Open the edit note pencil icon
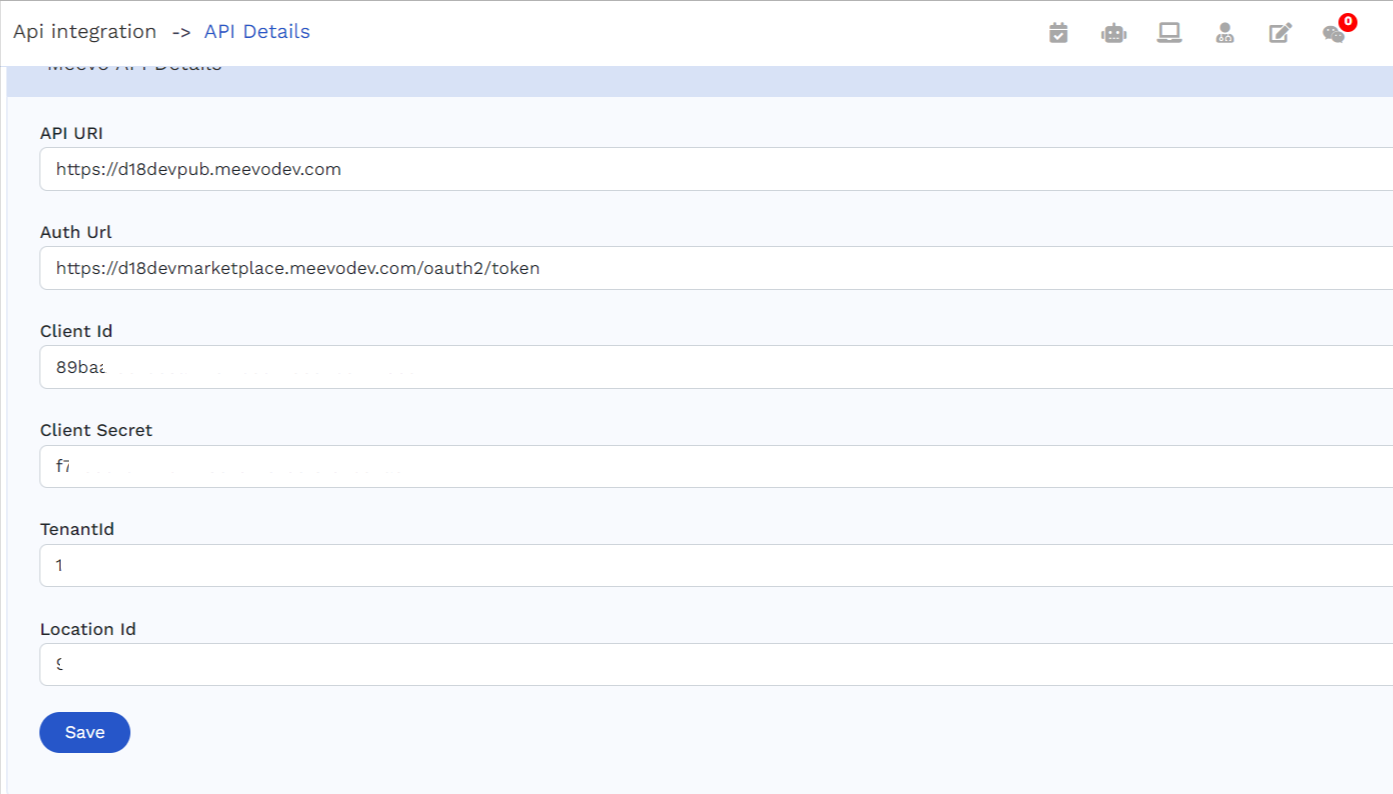 point(1280,33)
